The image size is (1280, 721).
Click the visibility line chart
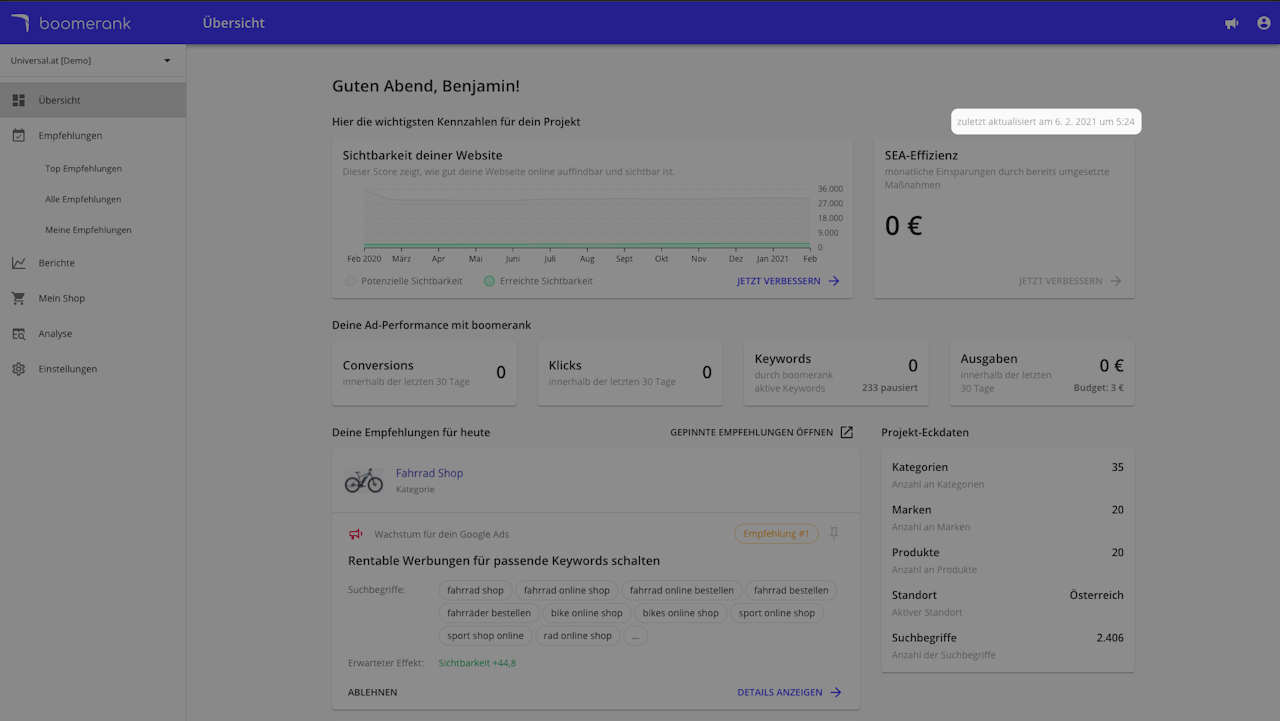586,217
